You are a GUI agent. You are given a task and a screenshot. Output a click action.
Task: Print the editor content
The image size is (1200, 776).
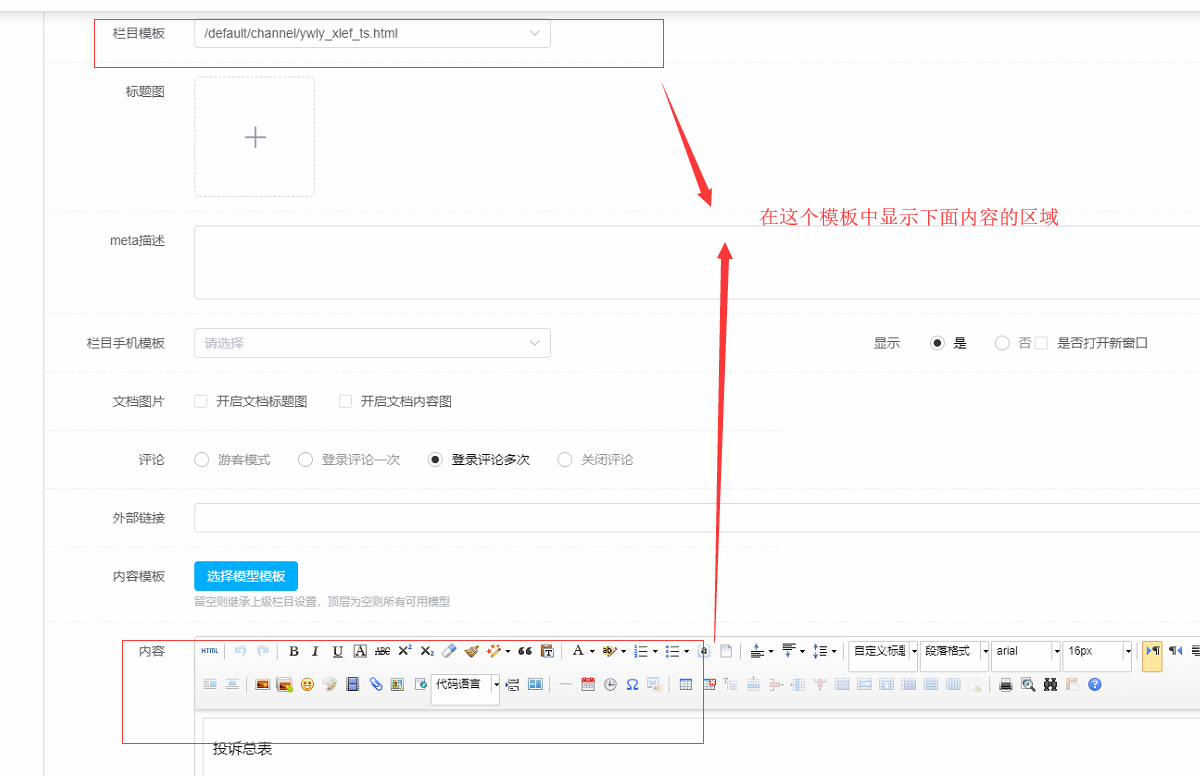[1005, 685]
